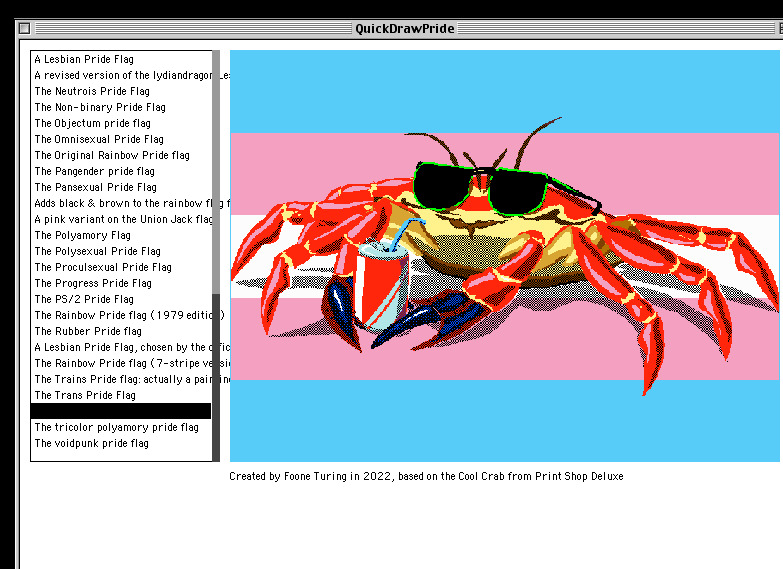This screenshot has width=783, height=569.
Task: Select 'A revised version of the lydiandragon' entry
Action: 121,75
